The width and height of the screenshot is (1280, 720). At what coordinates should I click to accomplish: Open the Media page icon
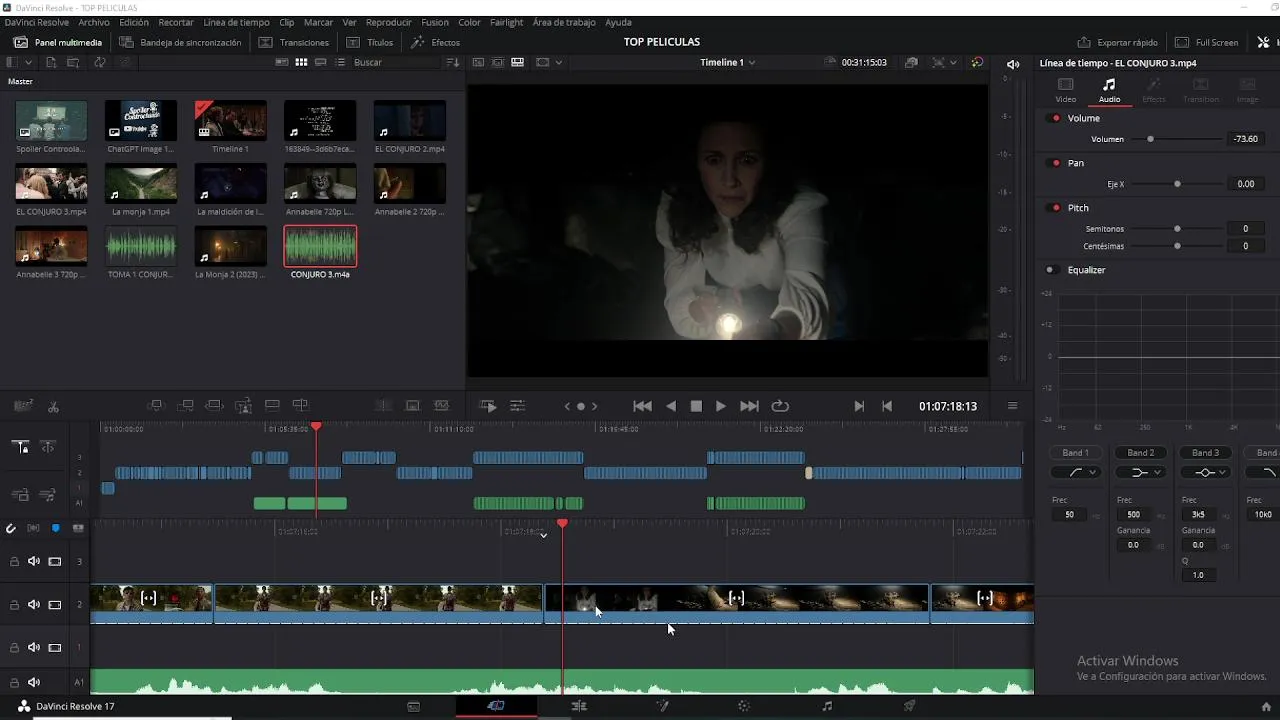pos(414,706)
